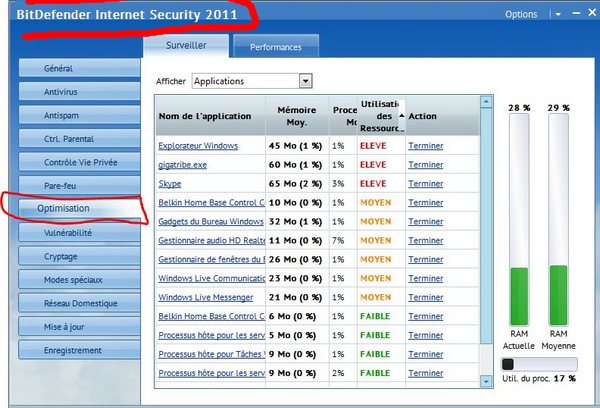Sort by the Action column header
The image size is (600, 408).
point(442,116)
